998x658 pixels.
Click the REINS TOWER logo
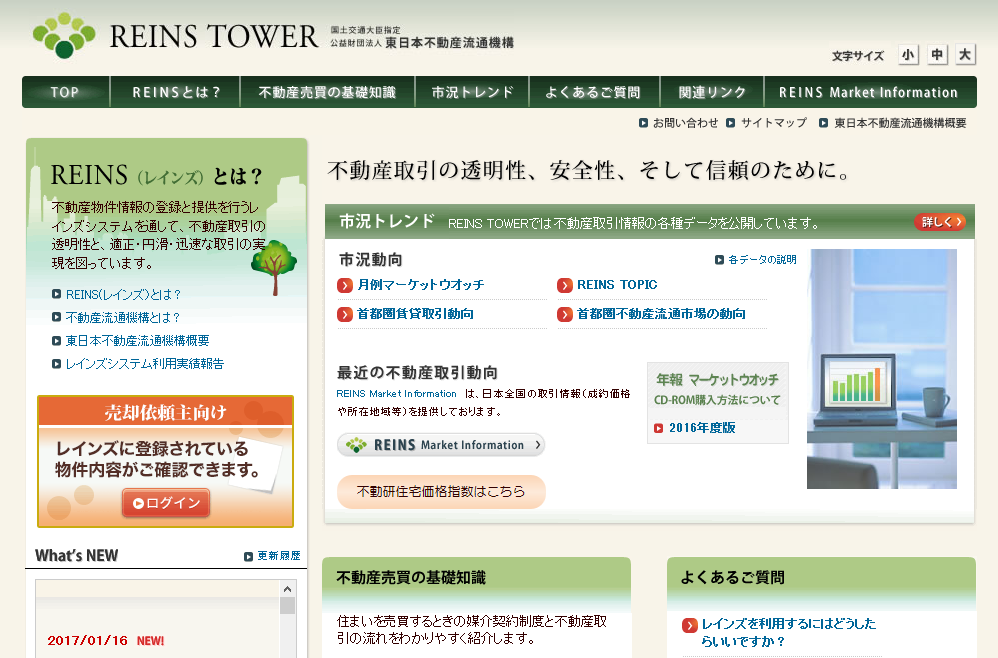pyautogui.click(x=175, y=36)
